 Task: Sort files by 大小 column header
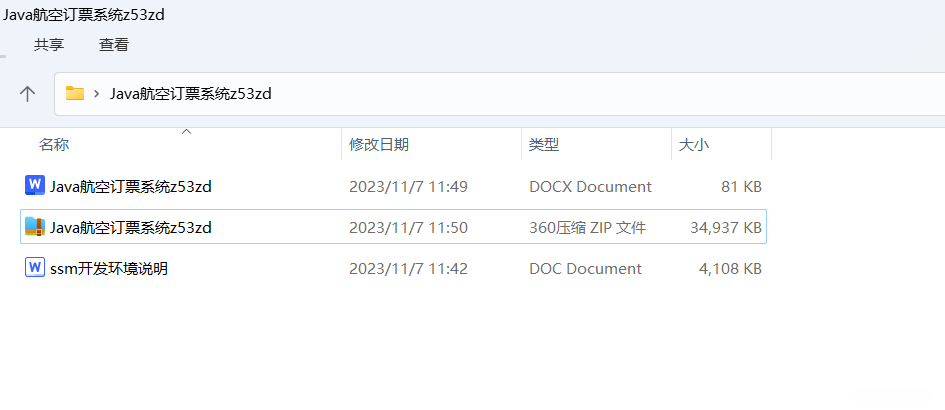[x=693, y=145]
